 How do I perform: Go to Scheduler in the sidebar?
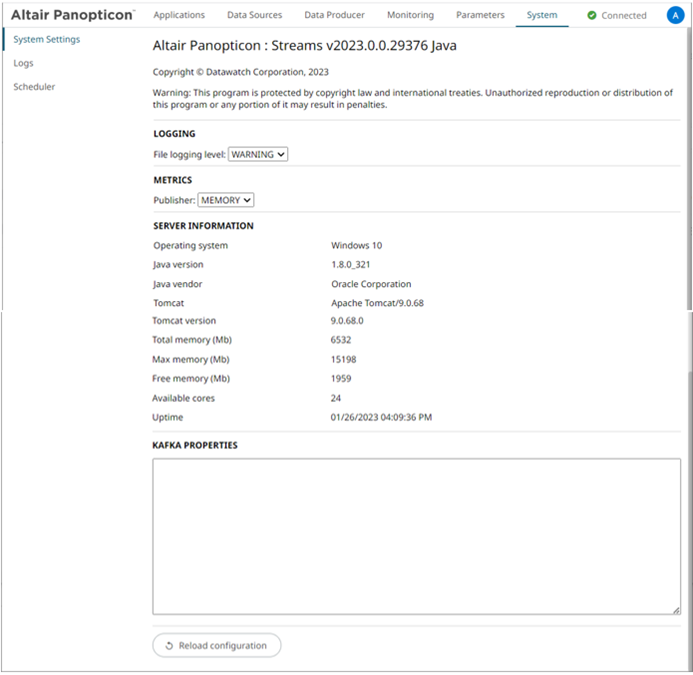pos(34,87)
